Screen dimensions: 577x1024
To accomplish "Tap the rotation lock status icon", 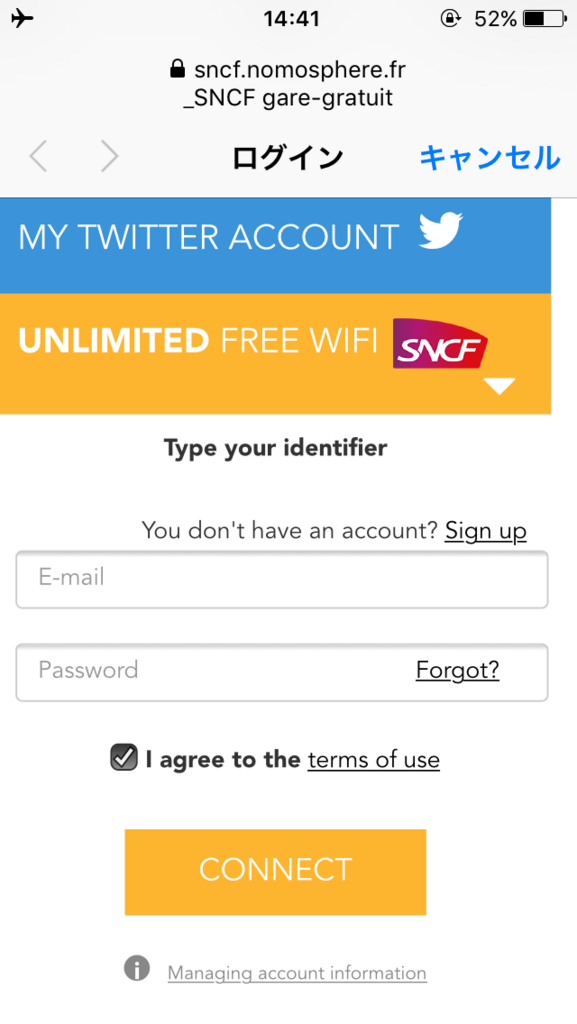I will (x=450, y=19).
